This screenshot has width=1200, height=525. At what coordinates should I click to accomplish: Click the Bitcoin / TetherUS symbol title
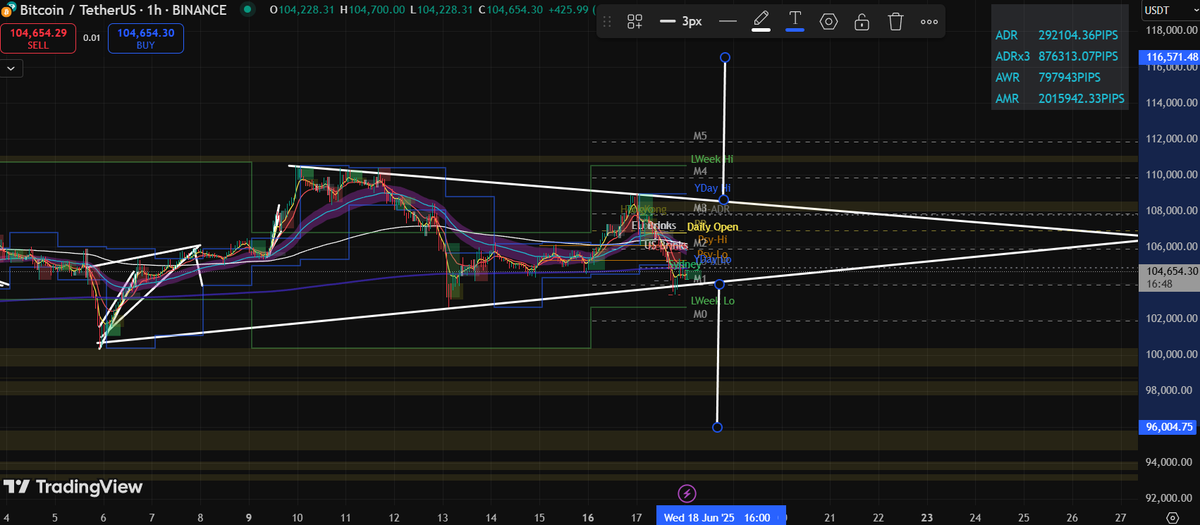pos(76,10)
